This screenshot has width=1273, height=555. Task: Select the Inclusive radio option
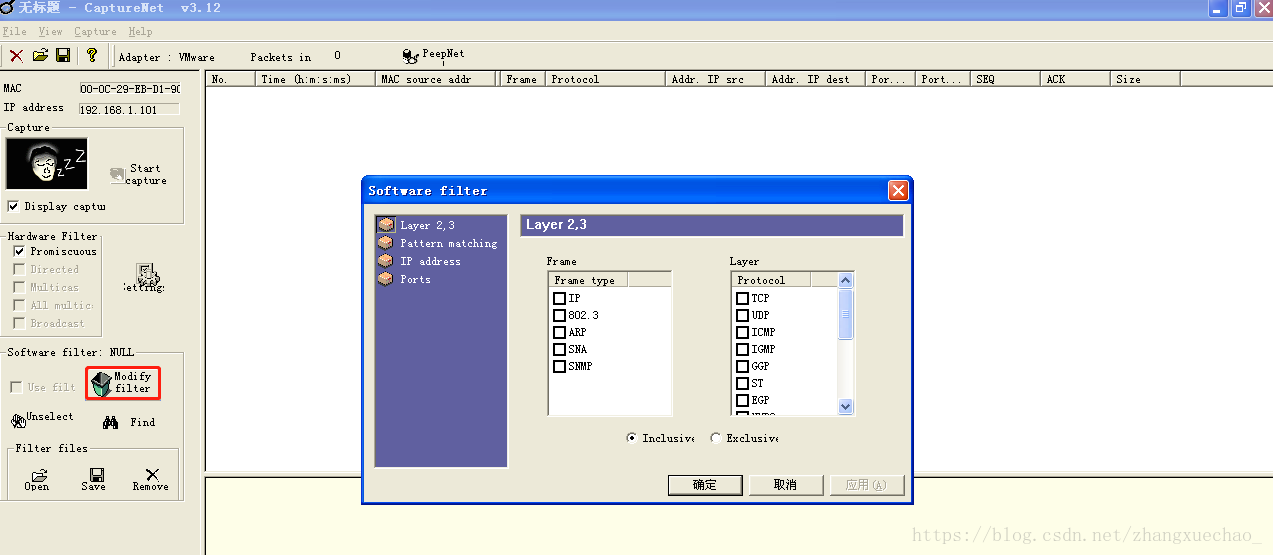[x=631, y=438]
